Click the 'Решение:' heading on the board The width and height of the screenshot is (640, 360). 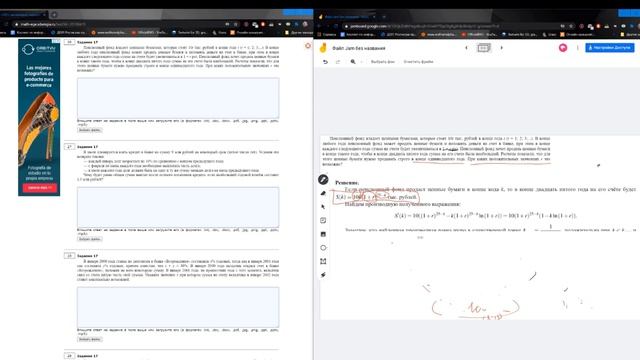[x=347, y=182]
